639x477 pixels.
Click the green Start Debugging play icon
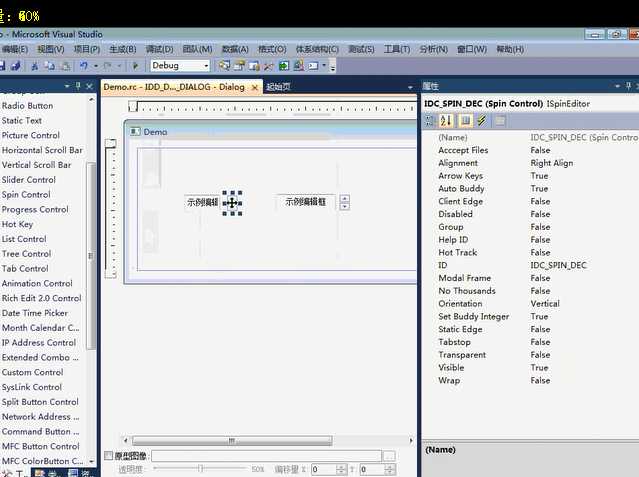(x=136, y=66)
